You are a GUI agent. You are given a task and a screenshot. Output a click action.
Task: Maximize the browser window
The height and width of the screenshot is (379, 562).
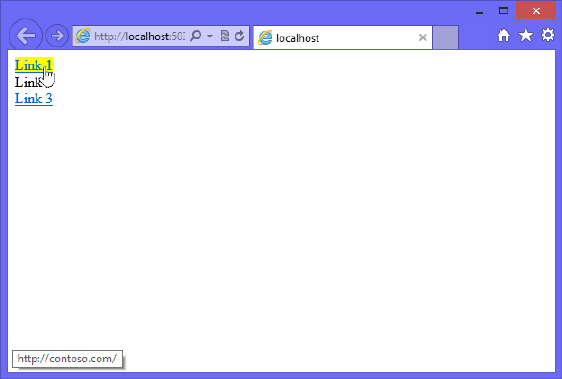click(x=504, y=11)
